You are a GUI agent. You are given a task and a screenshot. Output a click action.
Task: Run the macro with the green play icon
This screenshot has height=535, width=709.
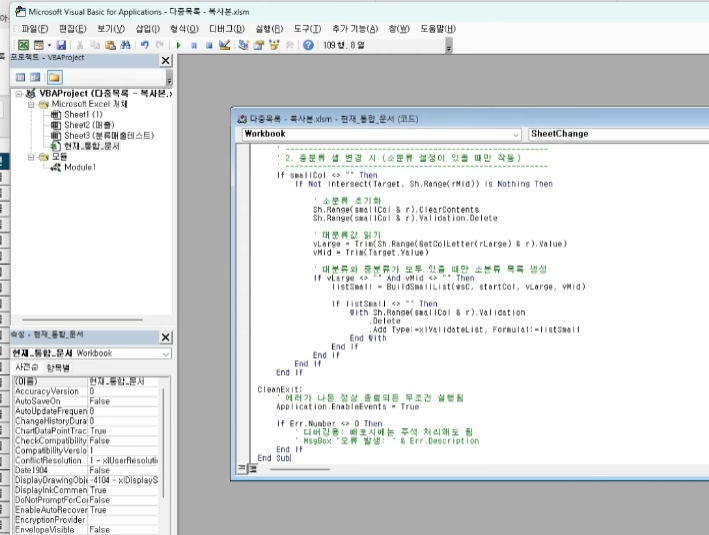(179, 45)
